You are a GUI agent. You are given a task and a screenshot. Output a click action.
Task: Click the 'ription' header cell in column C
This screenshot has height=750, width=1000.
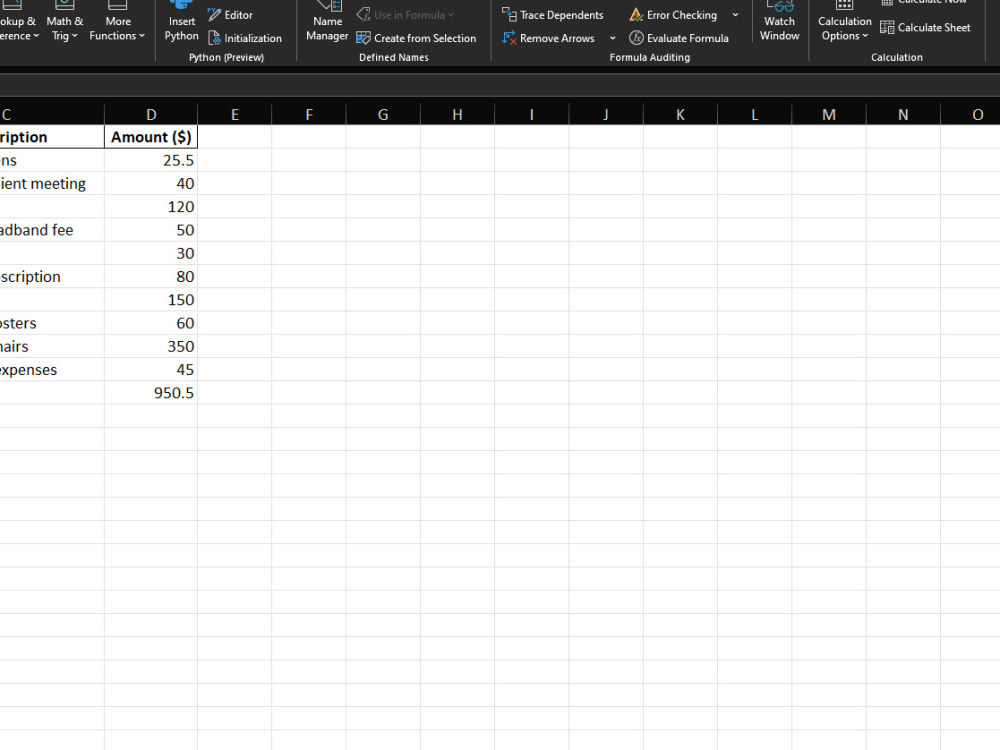[x=52, y=137]
